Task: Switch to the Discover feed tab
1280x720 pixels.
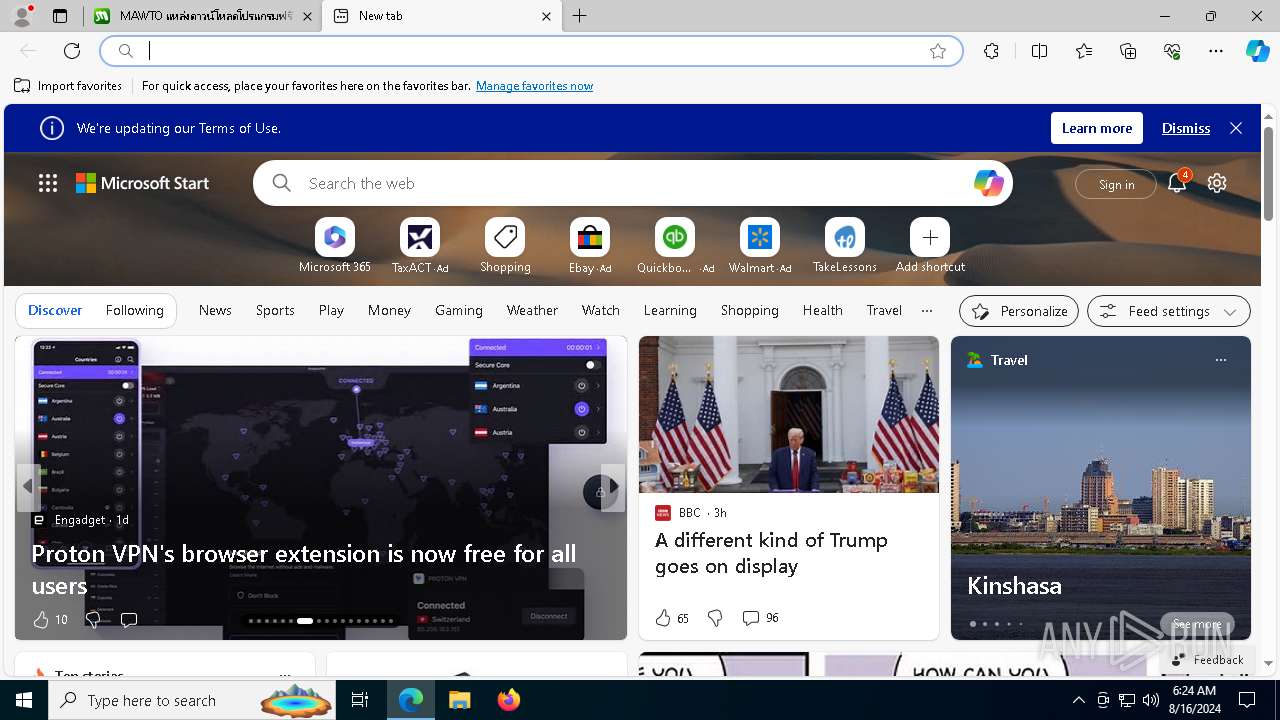Action: click(55, 310)
